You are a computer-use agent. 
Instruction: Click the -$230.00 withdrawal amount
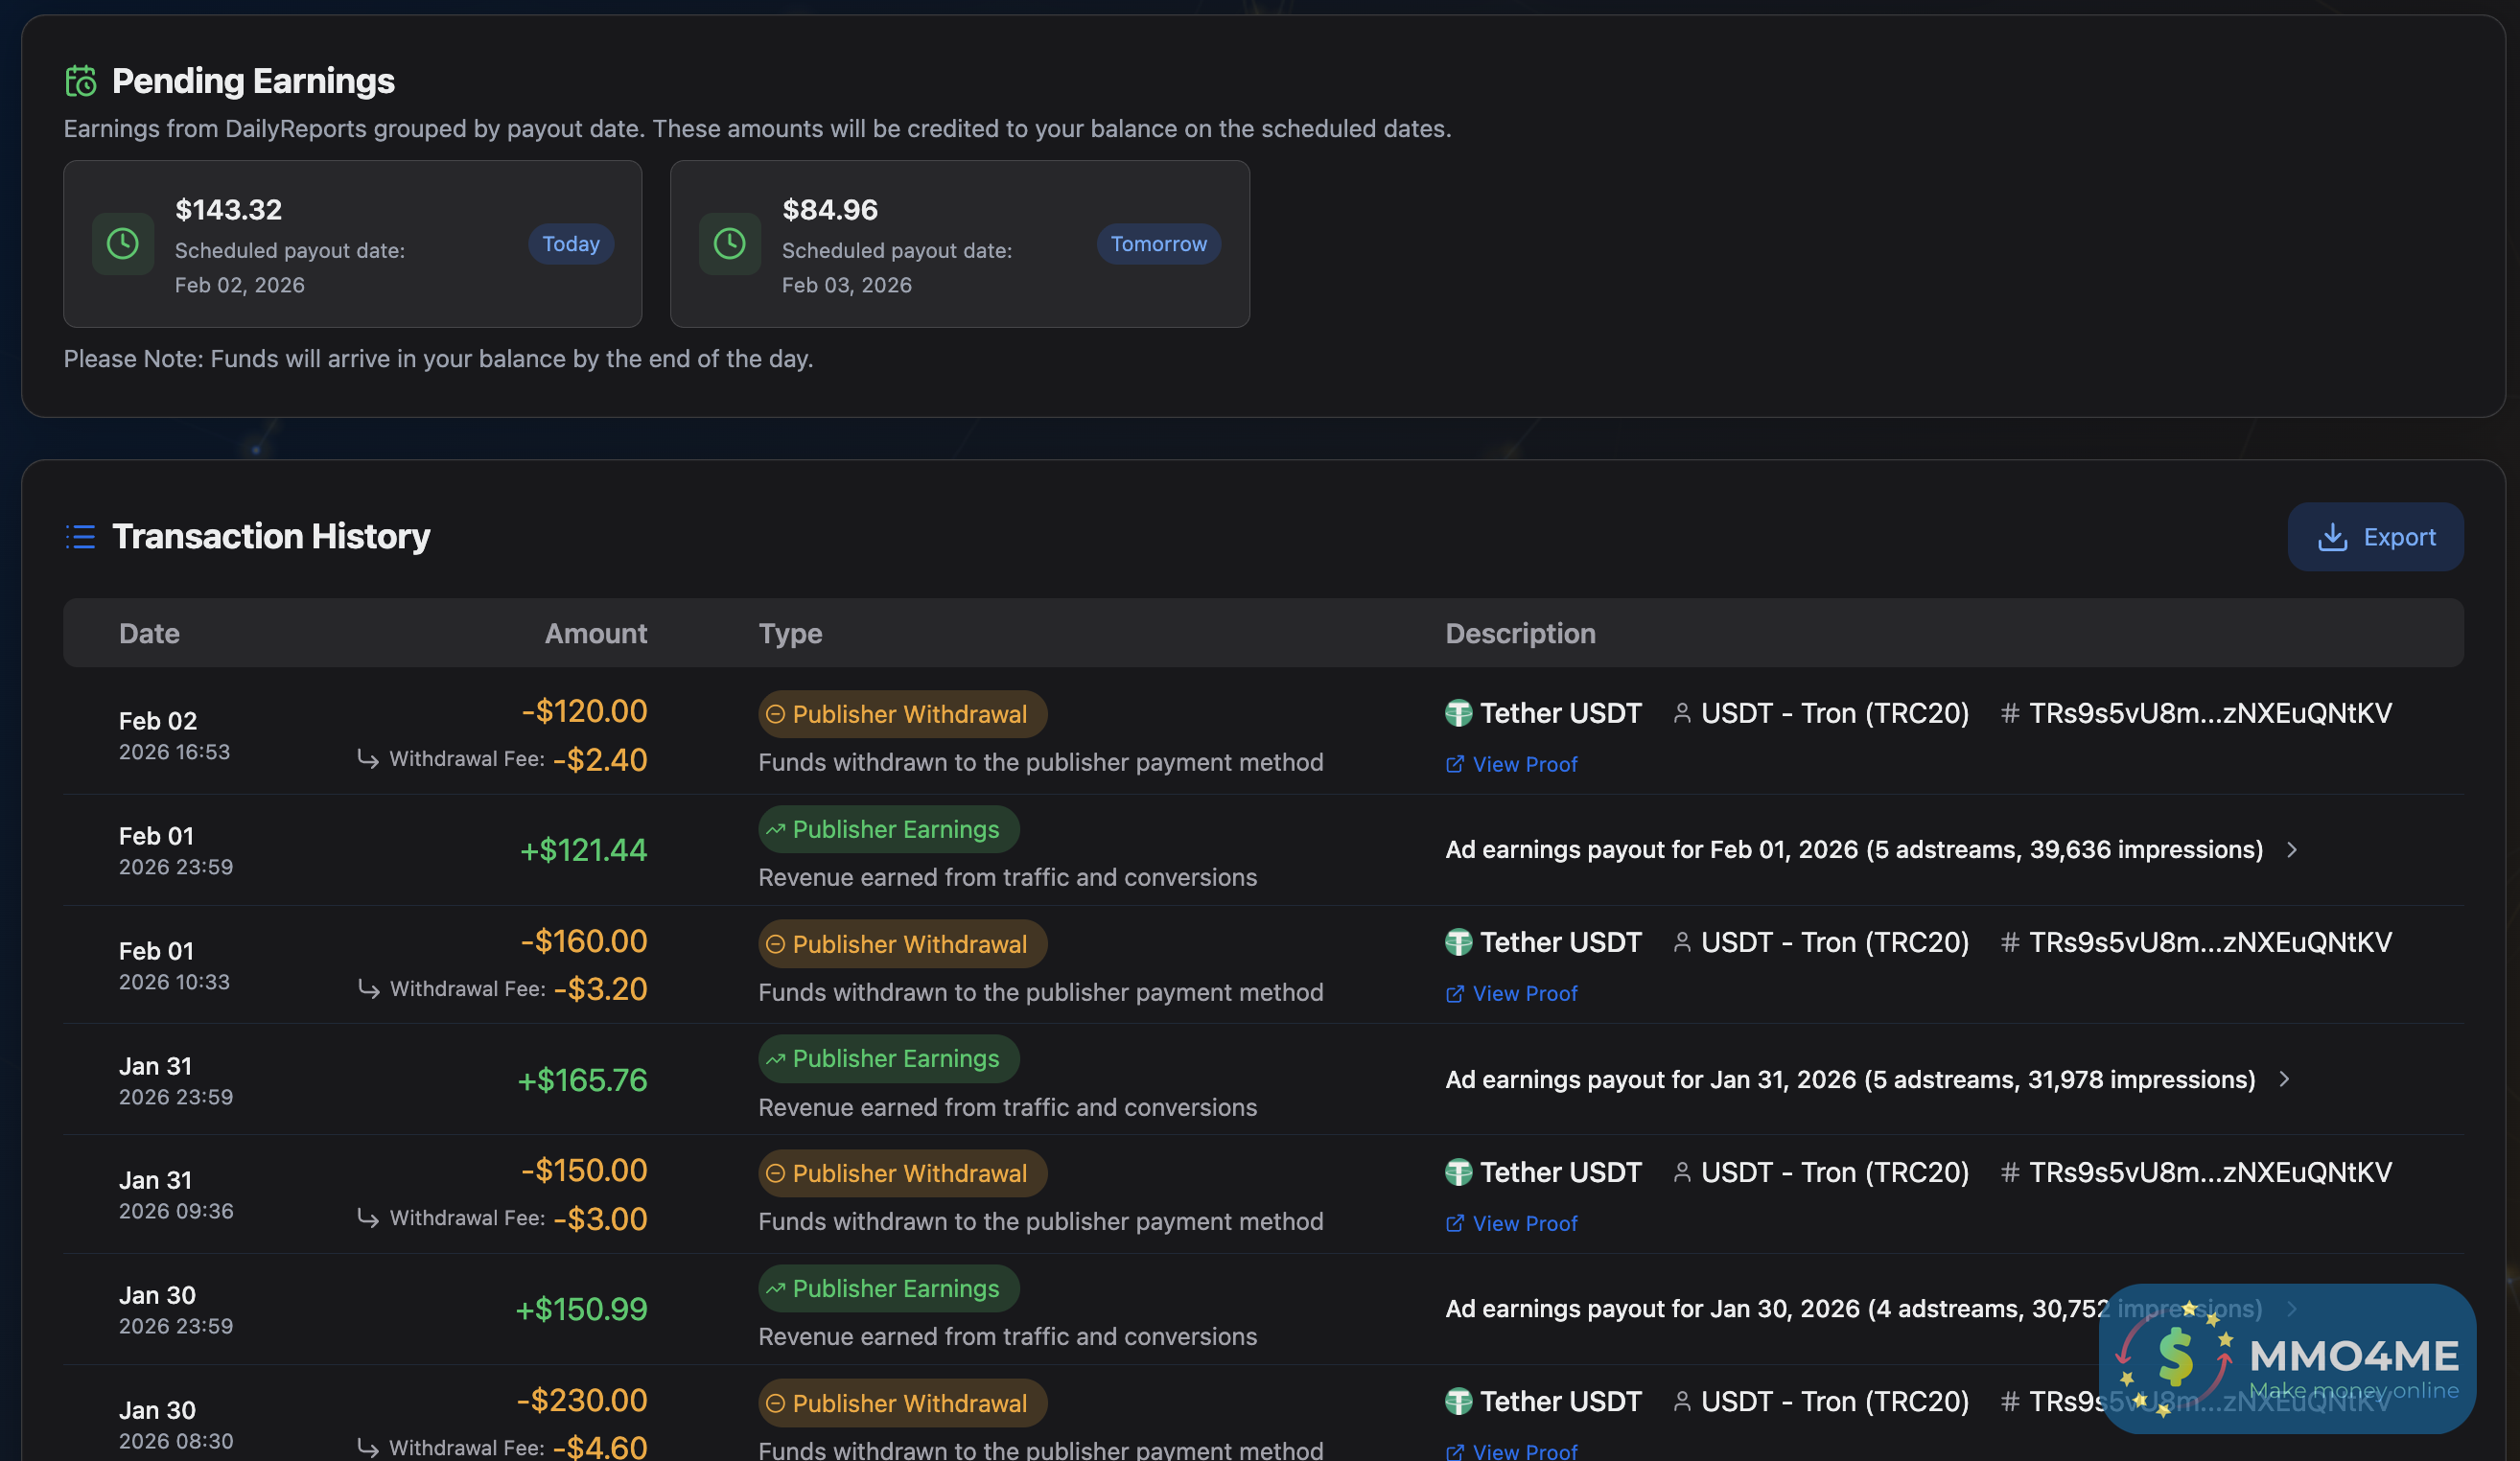[582, 1400]
